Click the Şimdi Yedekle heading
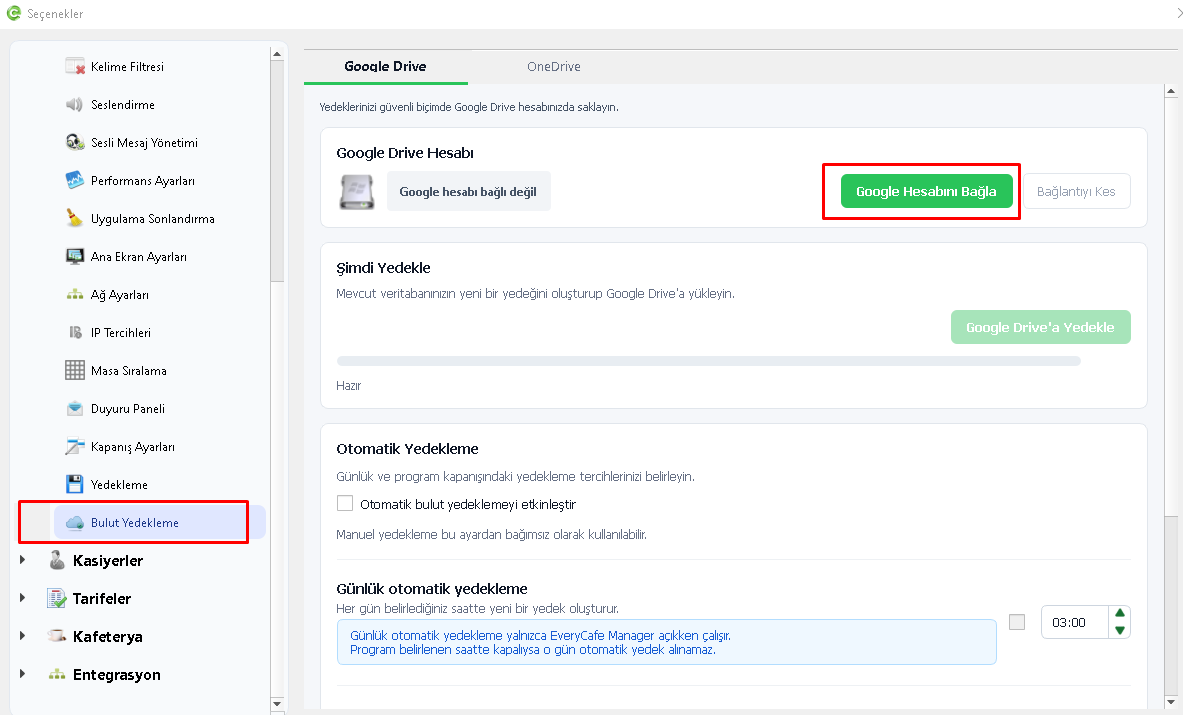1183x715 pixels. click(x=383, y=268)
